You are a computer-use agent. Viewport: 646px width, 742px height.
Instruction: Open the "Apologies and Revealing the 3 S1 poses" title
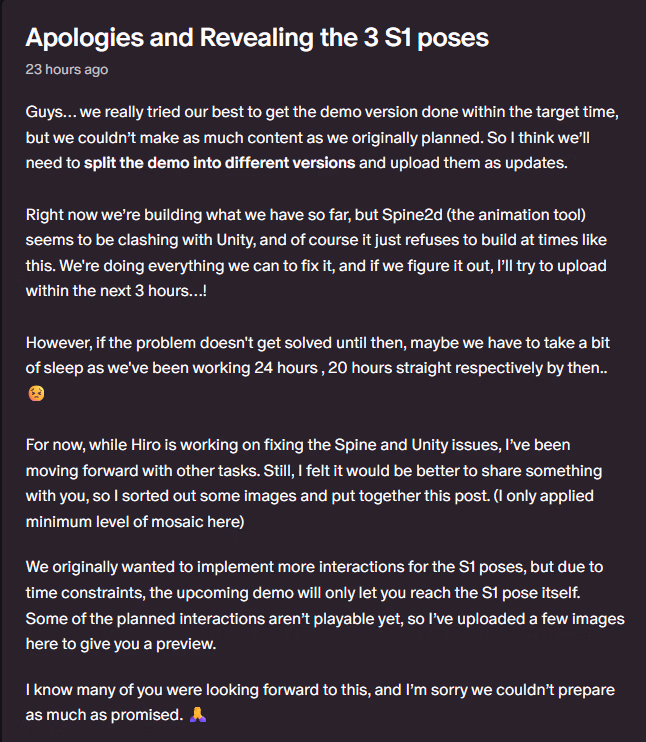[x=256, y=38]
